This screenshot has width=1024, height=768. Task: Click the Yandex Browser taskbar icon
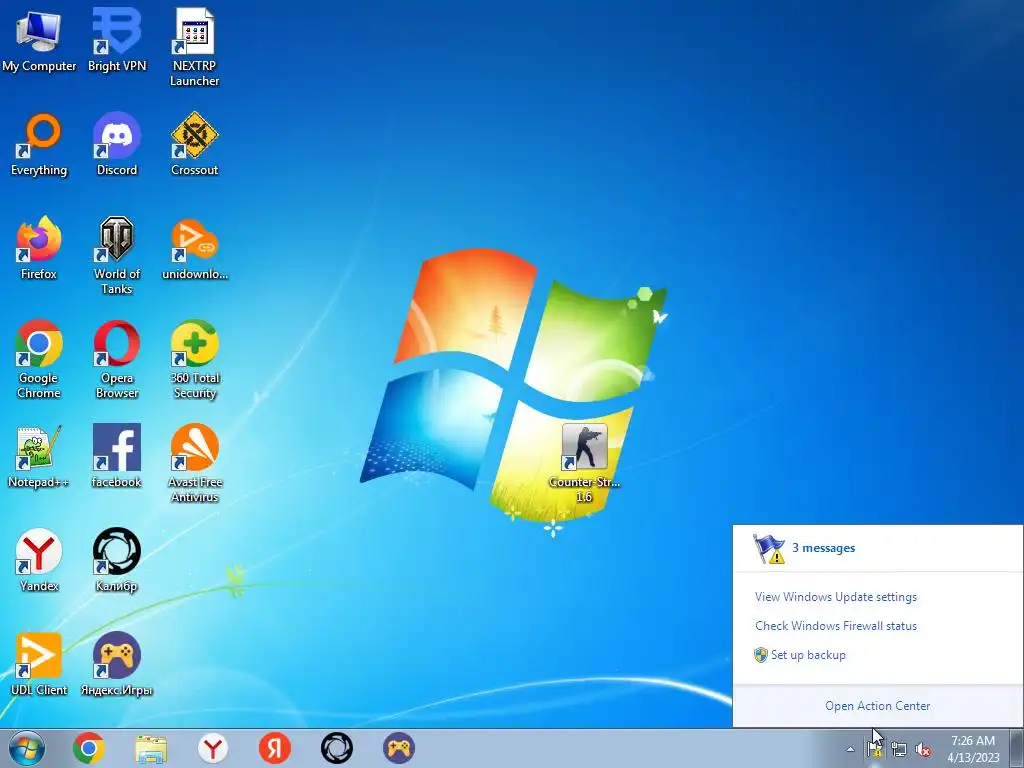pos(213,748)
